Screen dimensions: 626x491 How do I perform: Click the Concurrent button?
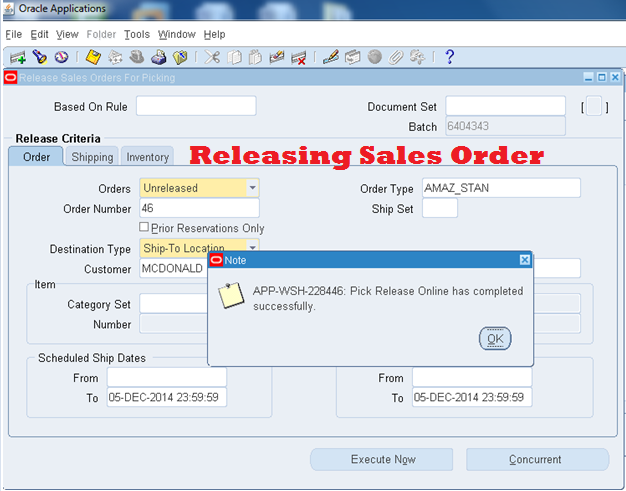pyautogui.click(x=537, y=459)
